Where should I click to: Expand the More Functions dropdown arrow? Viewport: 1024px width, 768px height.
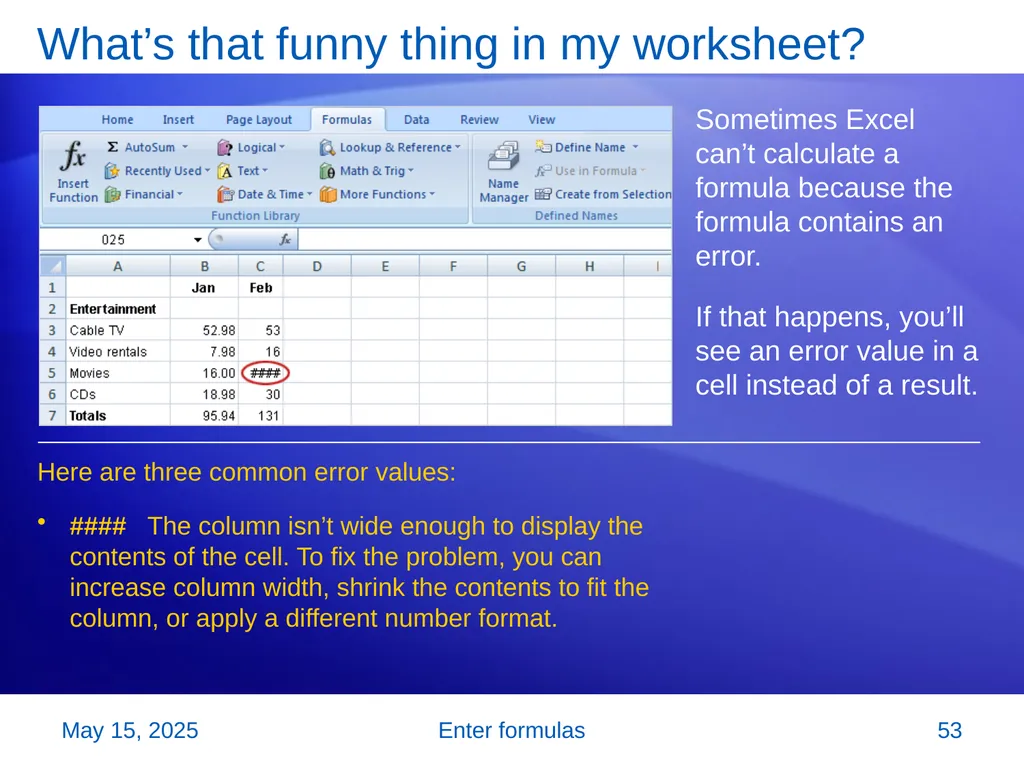pyautogui.click(x=432, y=194)
